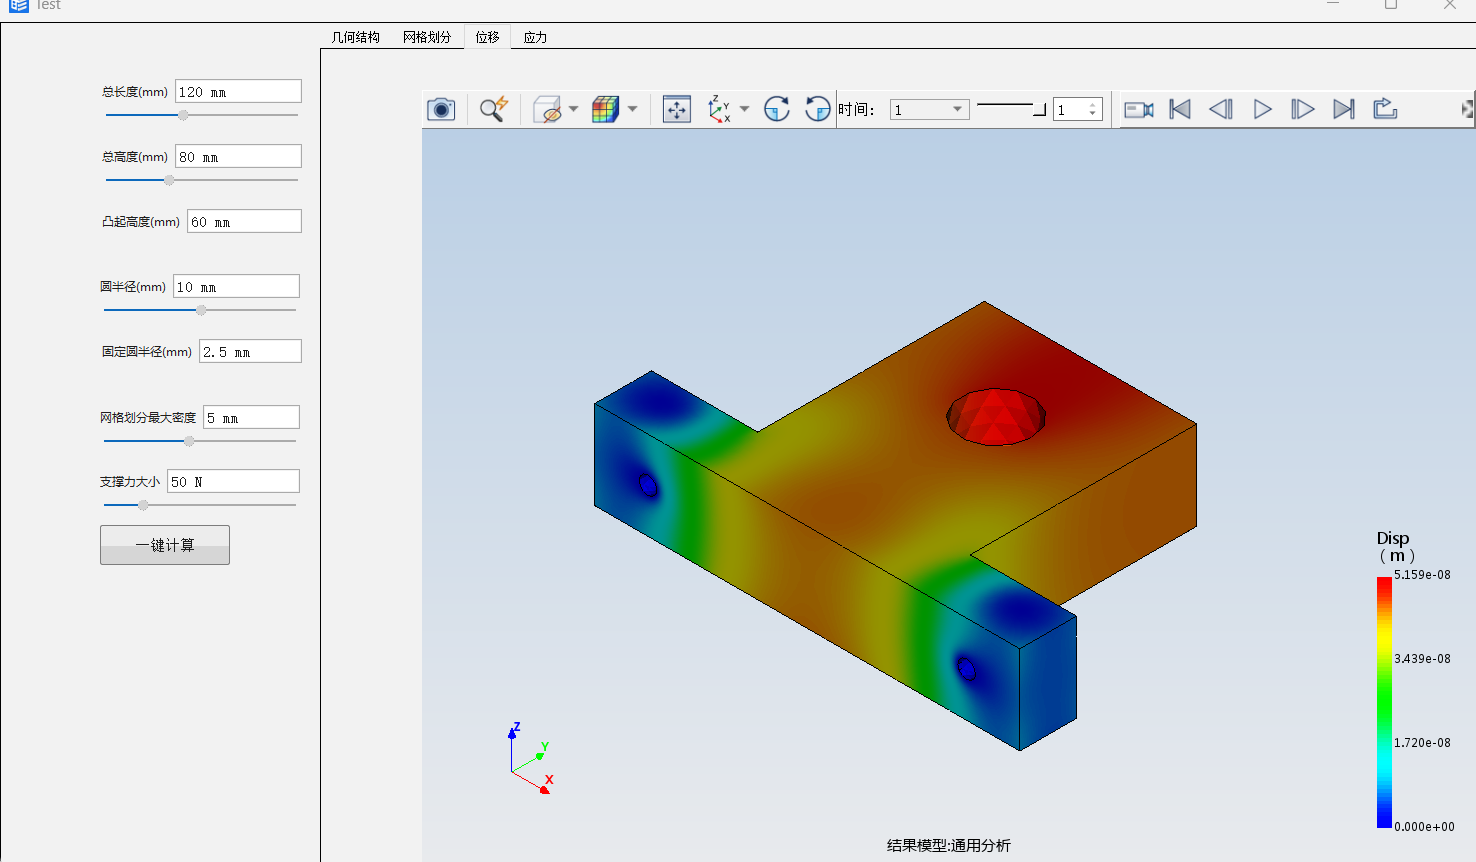Rotate the view clockwise

[777, 109]
